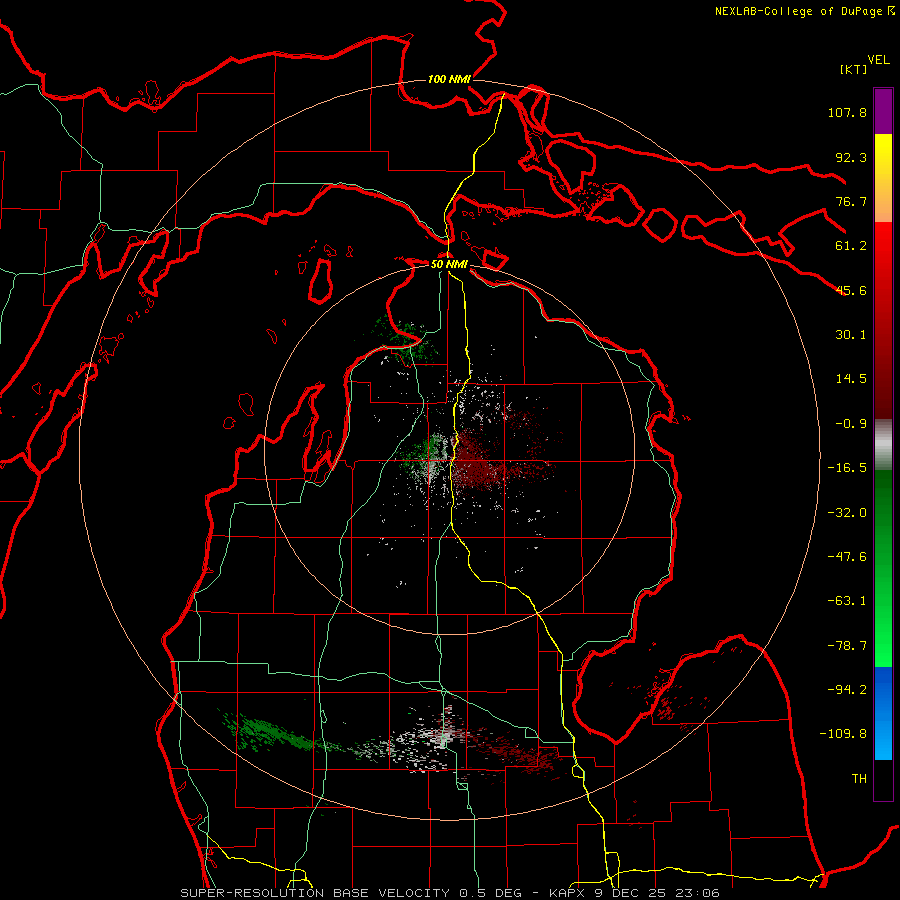
Task: Click the 107.8 velocity scale value
Action: click(x=847, y=112)
